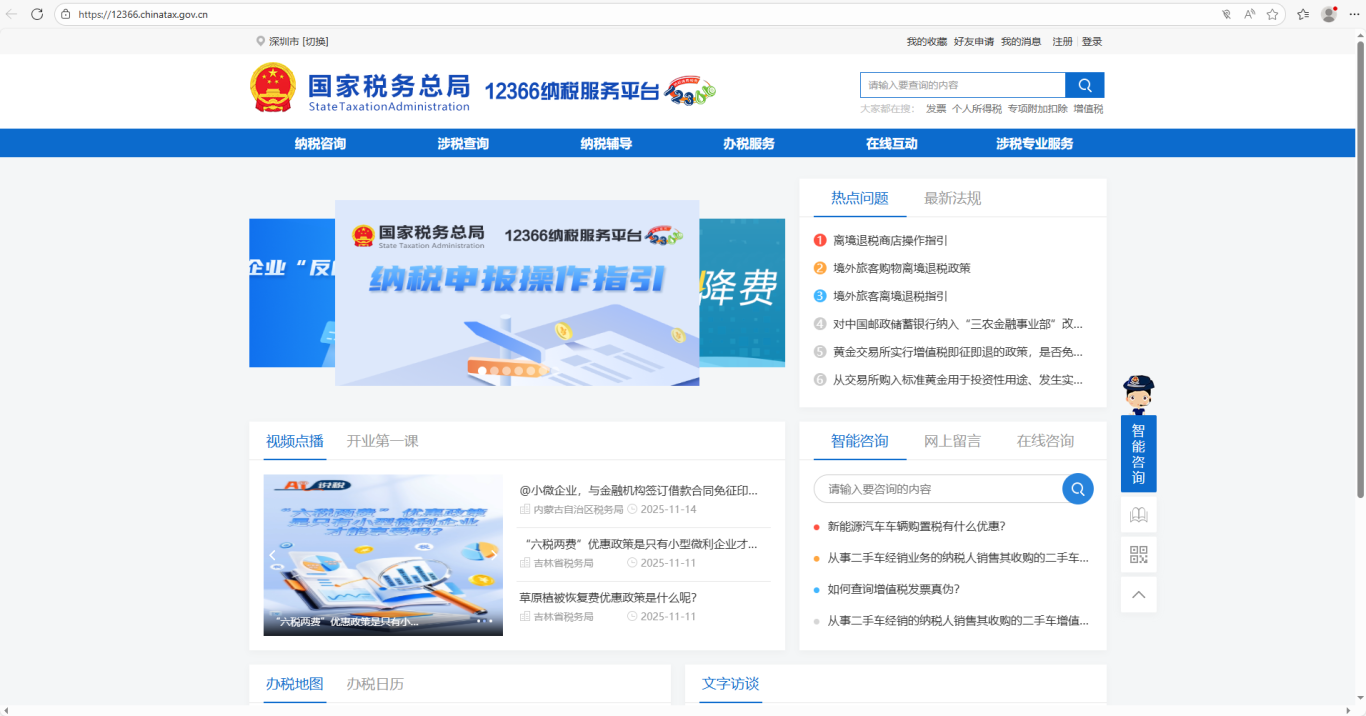
Task: Click back-to-top chevron in floating sidebar
Action: [1138, 595]
